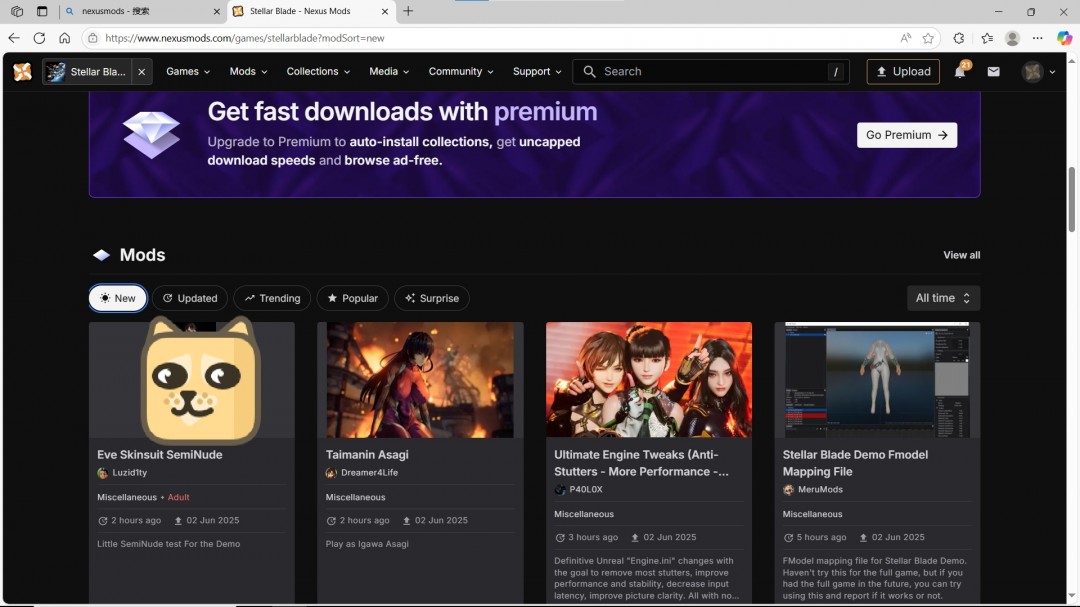This screenshot has width=1080, height=607.
Task: Select the Updated mod sort filter
Action: tap(190, 298)
